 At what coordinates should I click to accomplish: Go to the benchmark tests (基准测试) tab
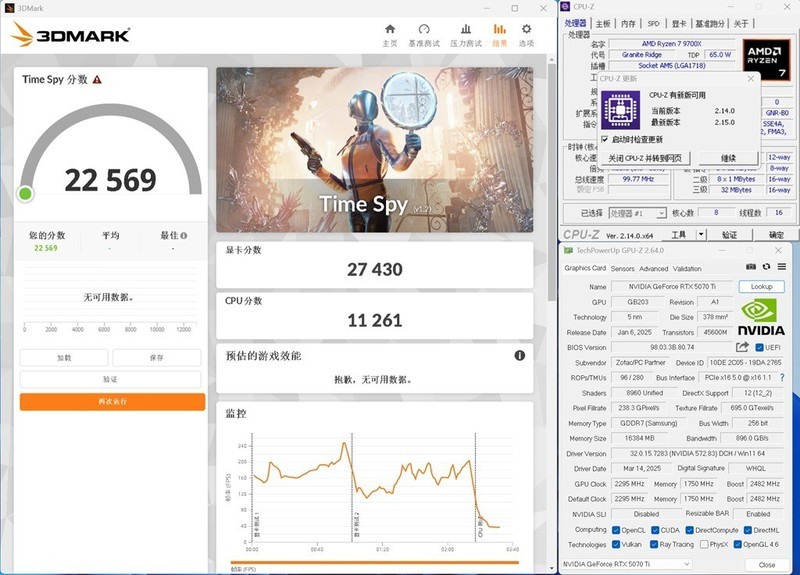point(424,35)
